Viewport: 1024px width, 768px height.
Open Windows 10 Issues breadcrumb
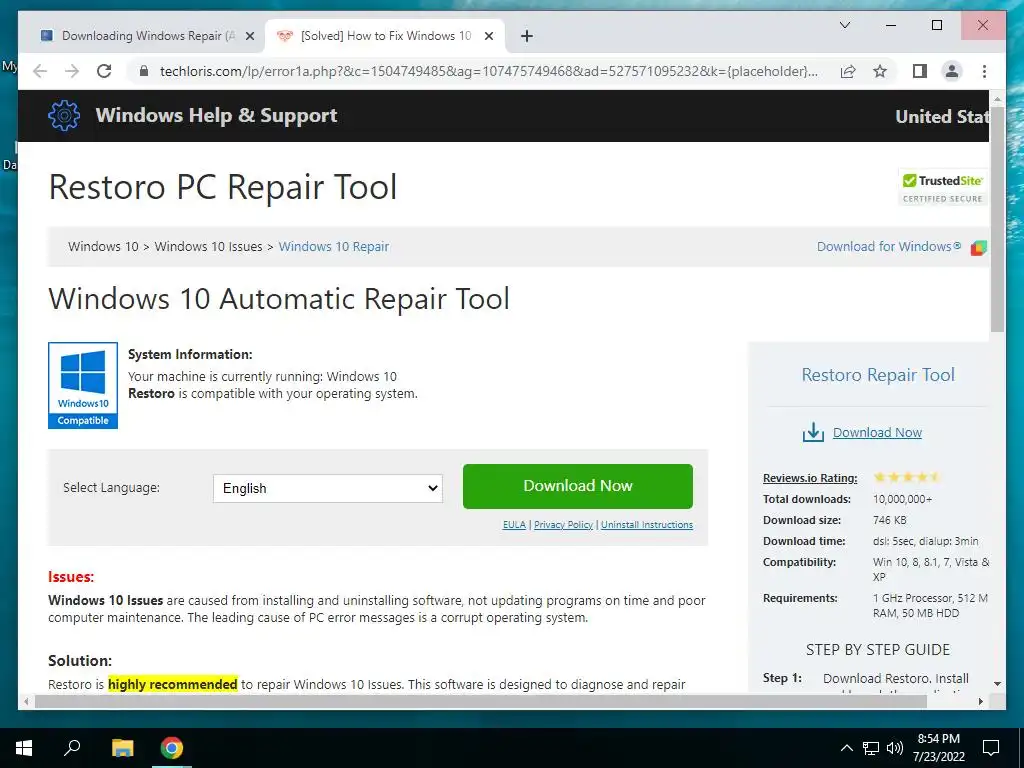pos(208,246)
